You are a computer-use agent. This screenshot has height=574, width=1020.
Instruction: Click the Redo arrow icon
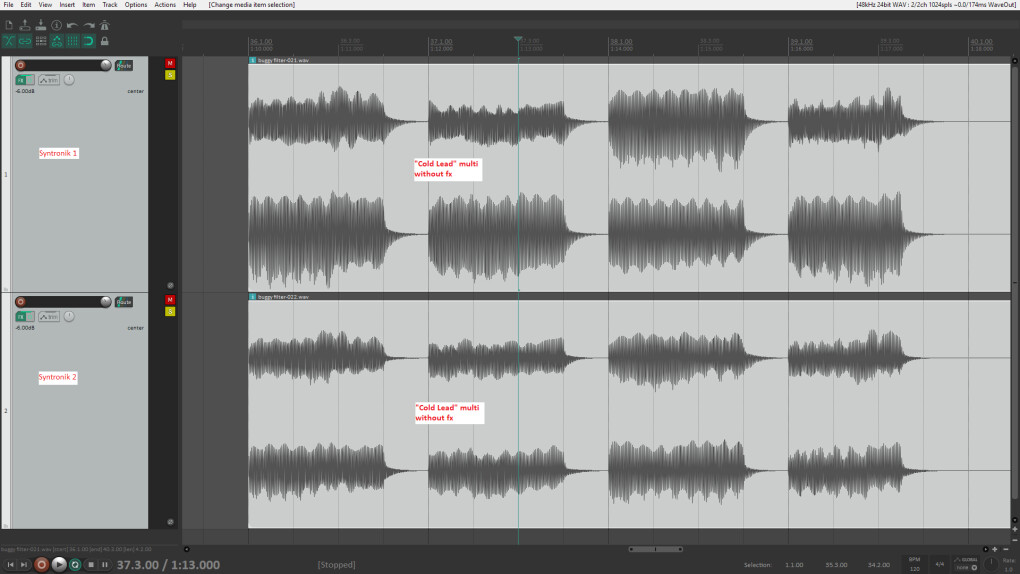88,25
